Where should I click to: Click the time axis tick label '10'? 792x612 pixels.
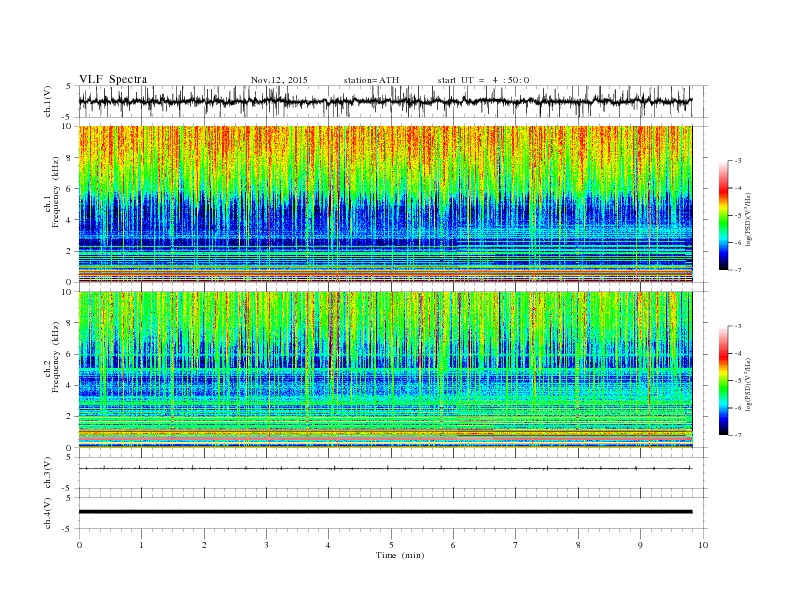(x=703, y=545)
